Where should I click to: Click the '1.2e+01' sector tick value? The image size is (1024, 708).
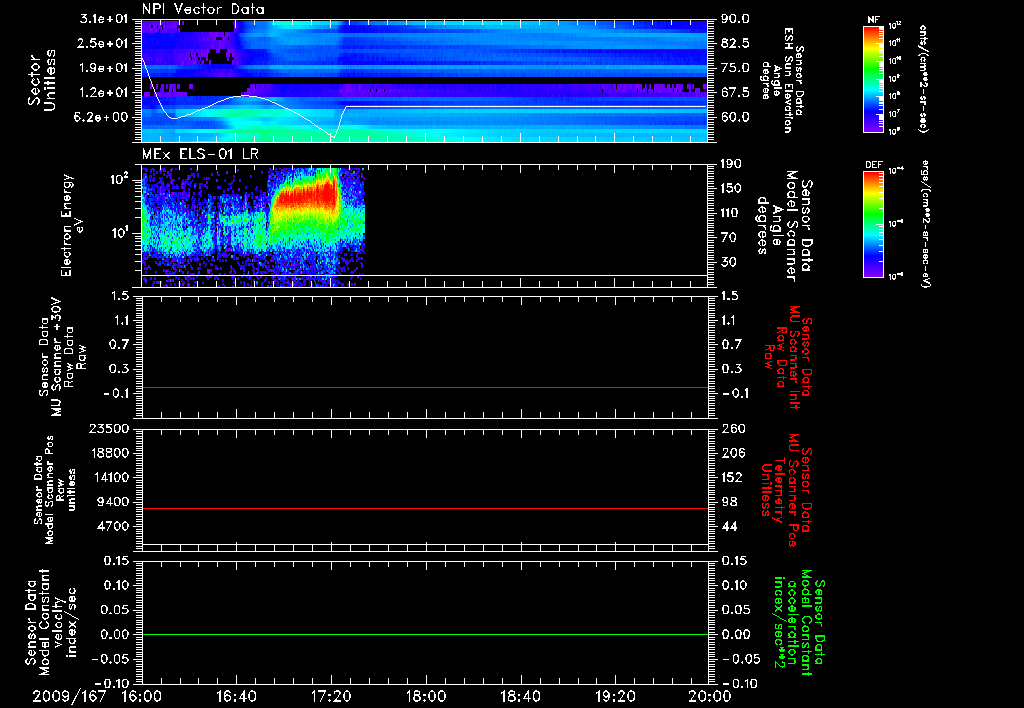click(103, 93)
